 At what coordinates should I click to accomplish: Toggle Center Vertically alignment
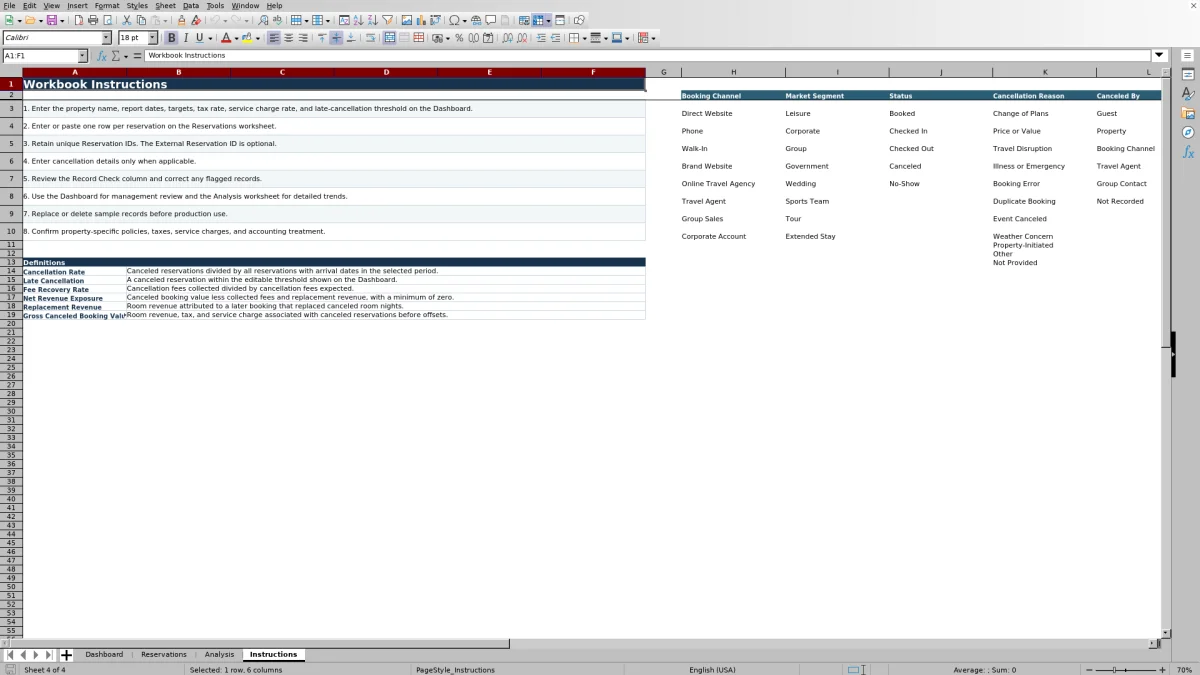(336, 38)
